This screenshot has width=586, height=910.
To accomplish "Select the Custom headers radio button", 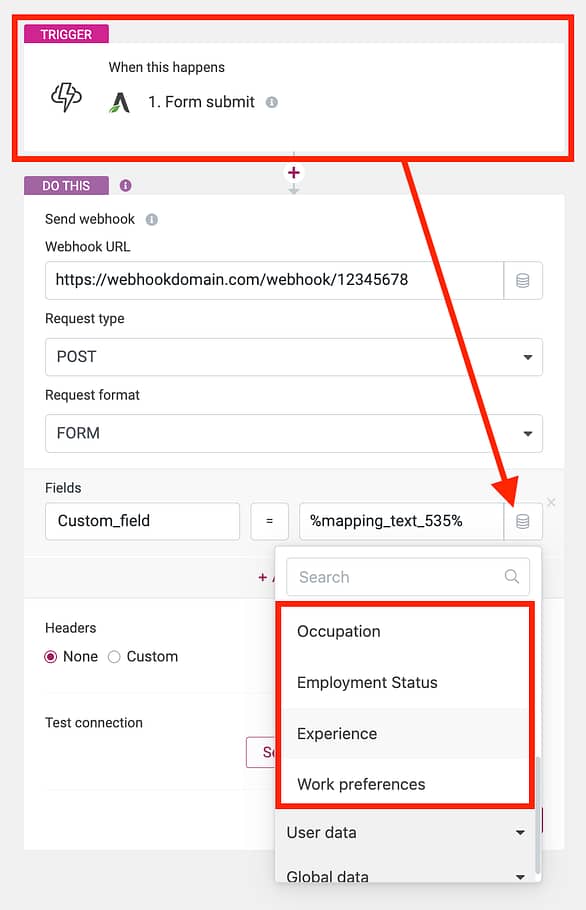I will [x=114, y=656].
